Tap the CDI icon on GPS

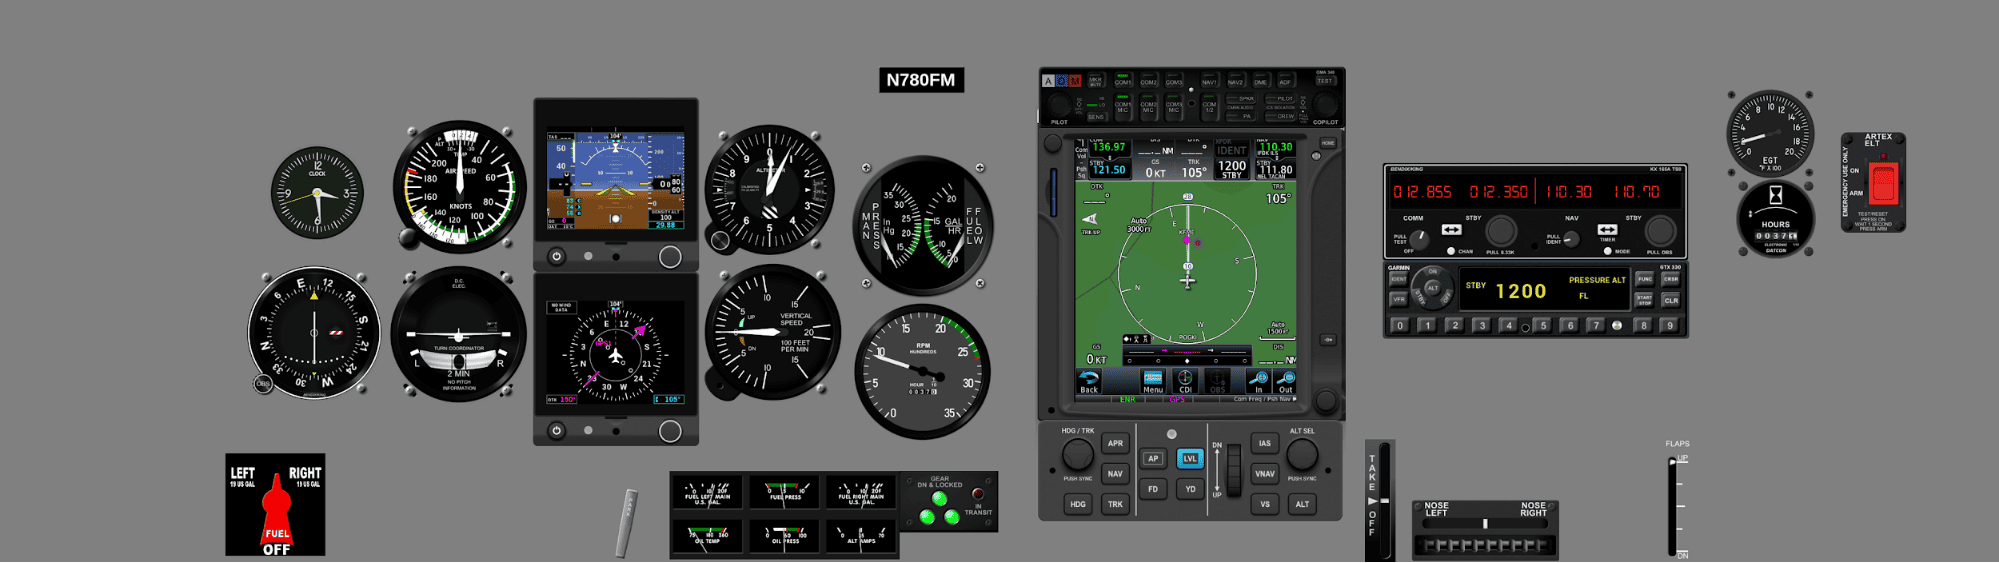pos(1185,382)
